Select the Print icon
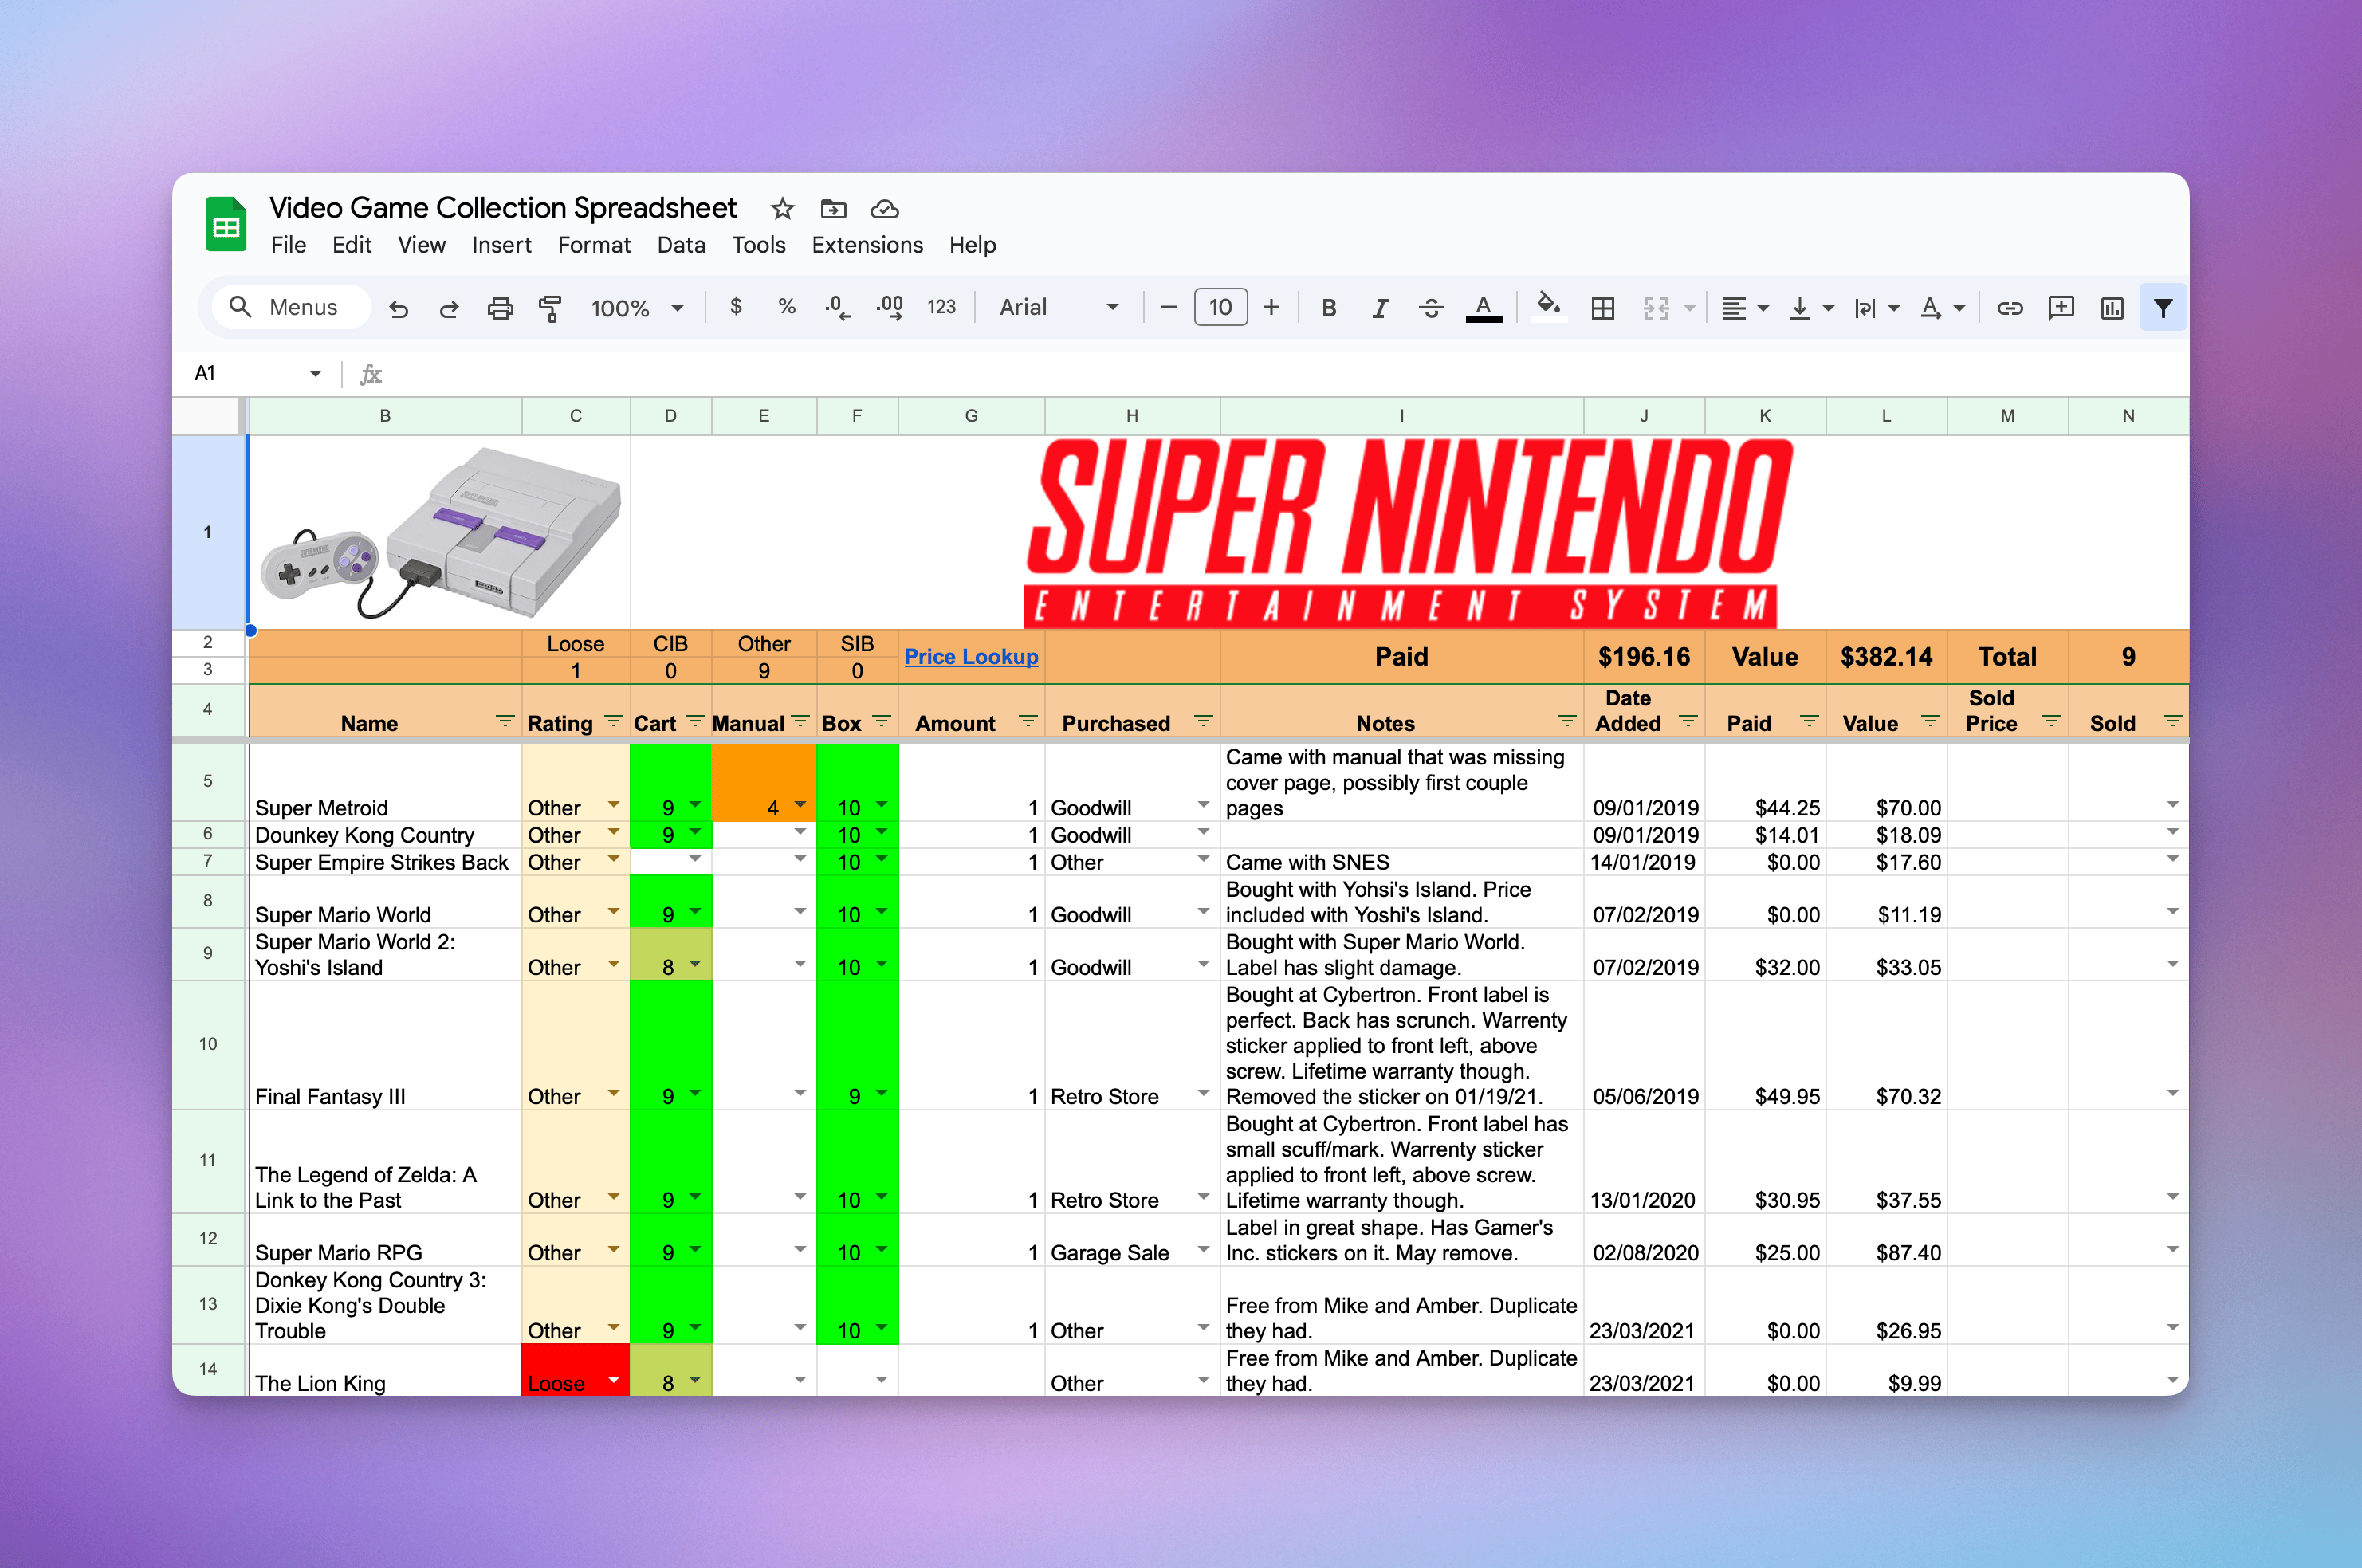This screenshot has height=1568, width=2362. pos(500,308)
